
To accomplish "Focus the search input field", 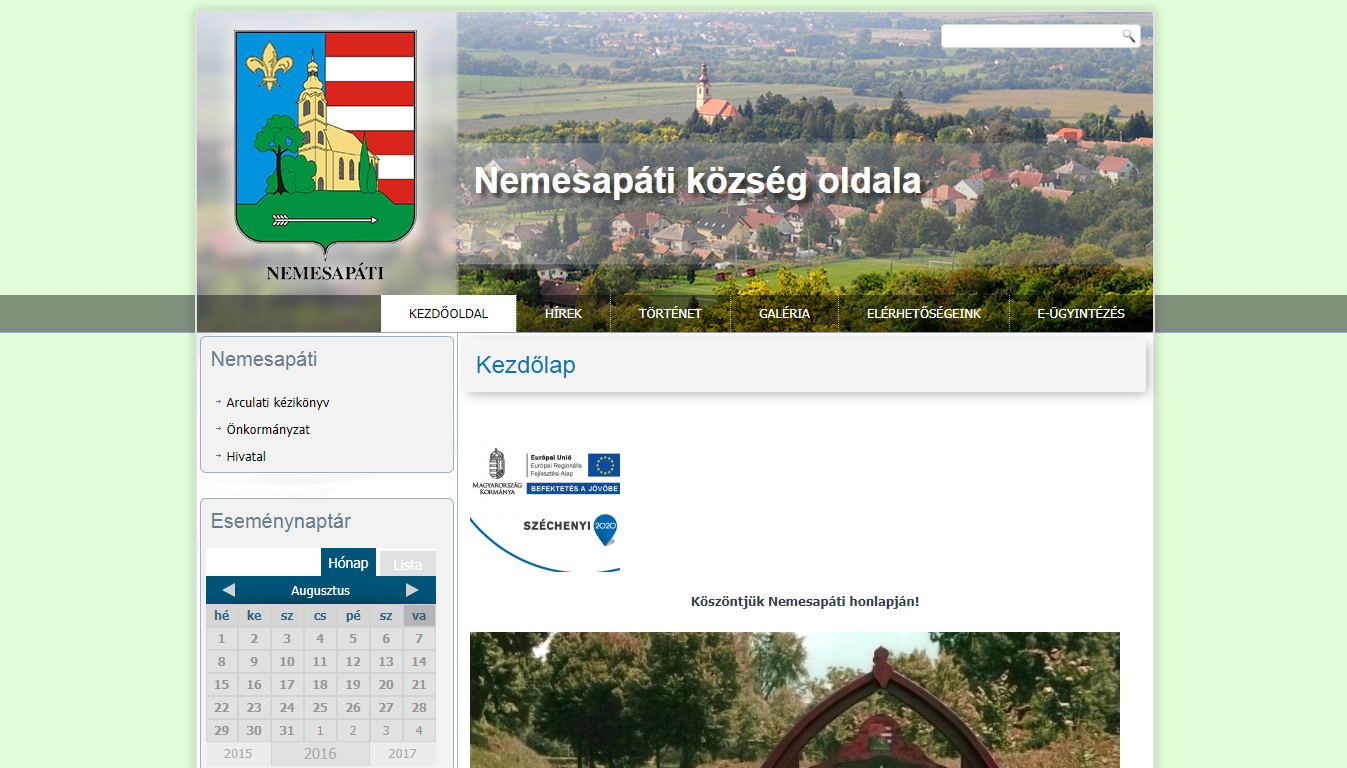I will click(1031, 36).
